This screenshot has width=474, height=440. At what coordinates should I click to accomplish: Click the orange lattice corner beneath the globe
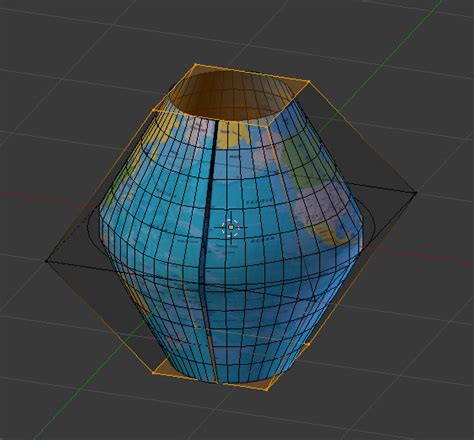(268, 389)
